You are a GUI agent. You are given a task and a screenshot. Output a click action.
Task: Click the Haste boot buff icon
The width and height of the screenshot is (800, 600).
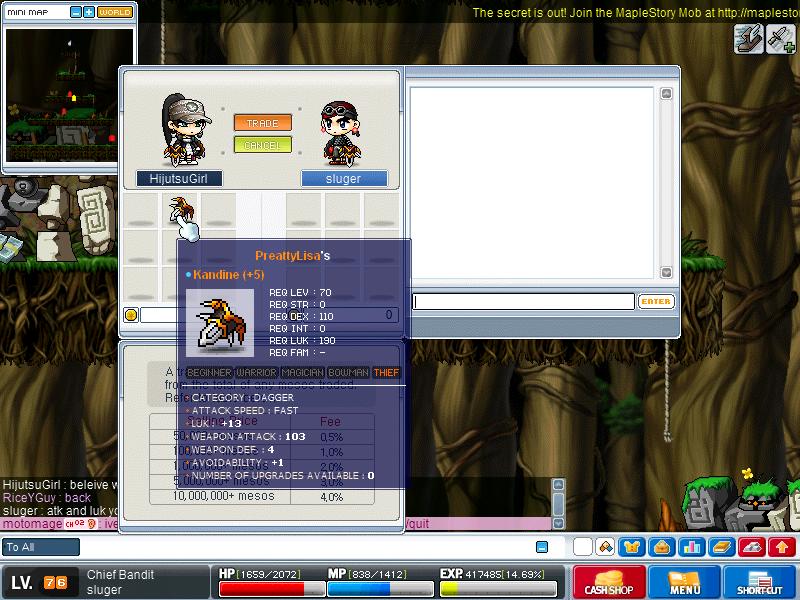[748, 39]
